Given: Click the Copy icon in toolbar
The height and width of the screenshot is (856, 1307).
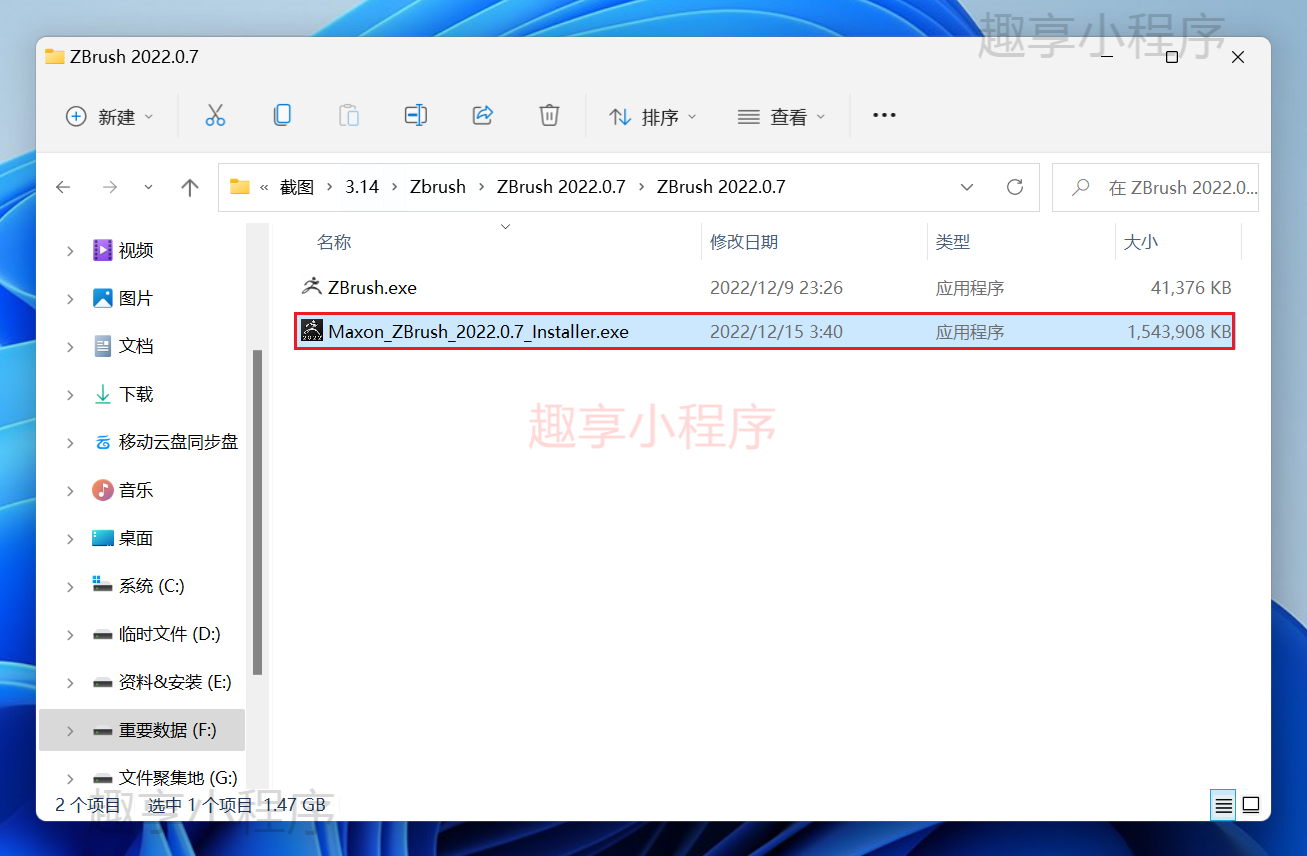Looking at the screenshot, I should 282,116.
